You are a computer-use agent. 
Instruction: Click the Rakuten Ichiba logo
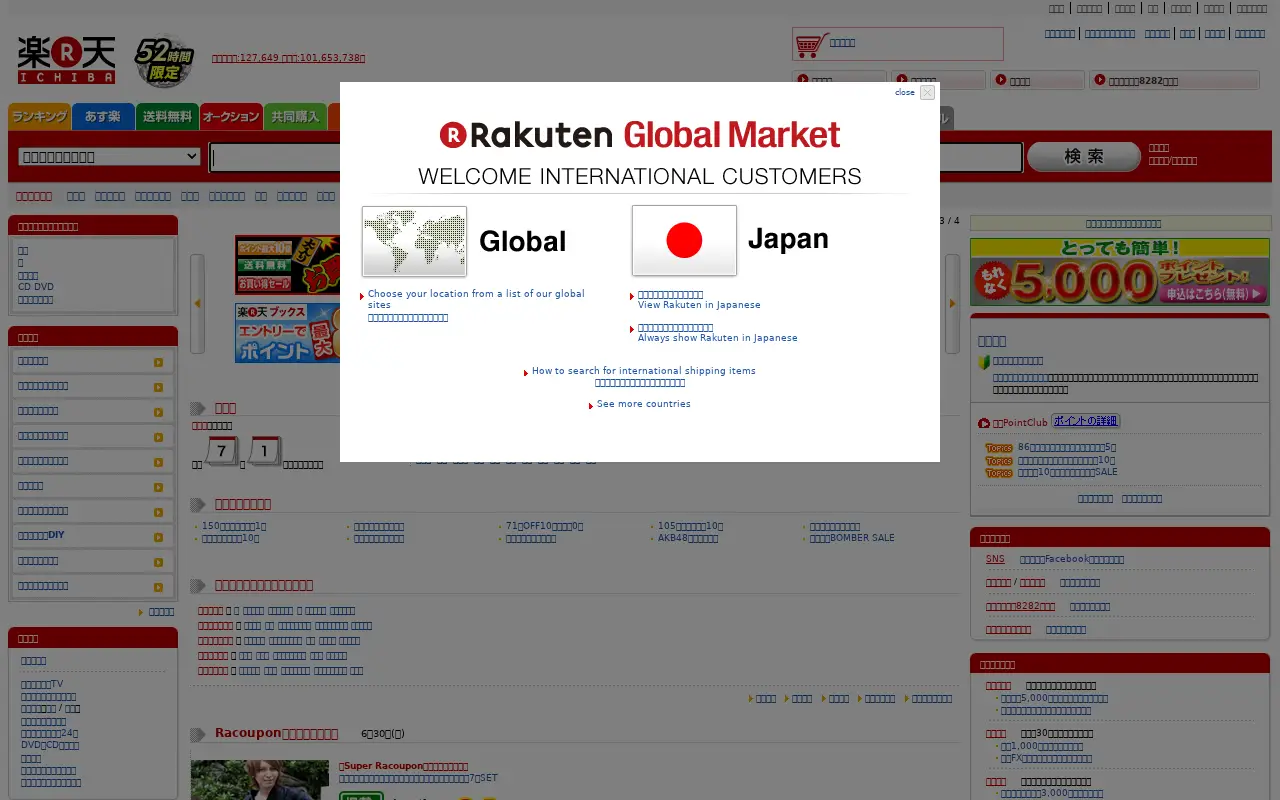[x=66, y=60]
